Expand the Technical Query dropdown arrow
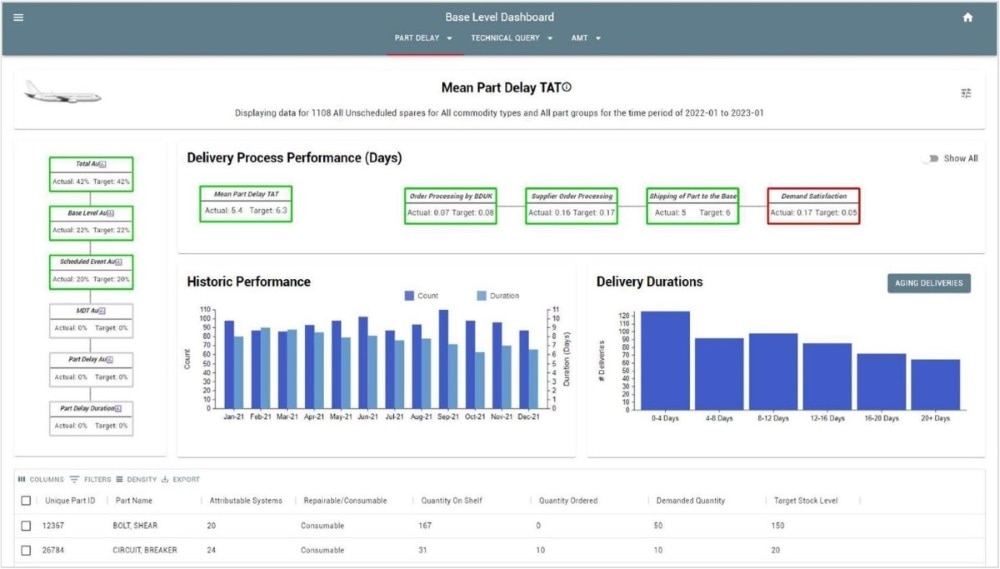This screenshot has height=569, width=1000. 550,38
